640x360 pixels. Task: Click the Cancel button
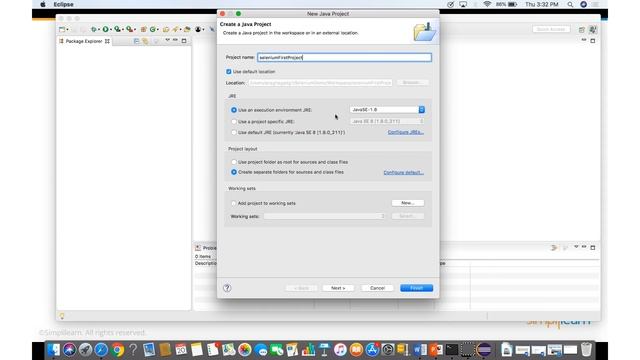[377, 288]
